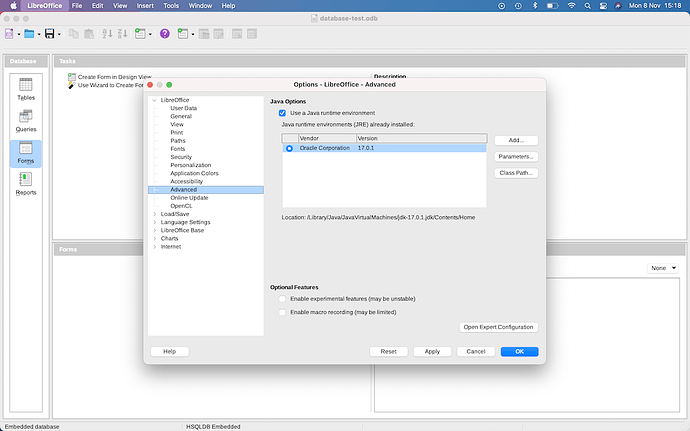Image resolution: width=690 pixels, height=431 pixels.
Task: Expand the Charts tree node
Action: pyautogui.click(x=154, y=239)
